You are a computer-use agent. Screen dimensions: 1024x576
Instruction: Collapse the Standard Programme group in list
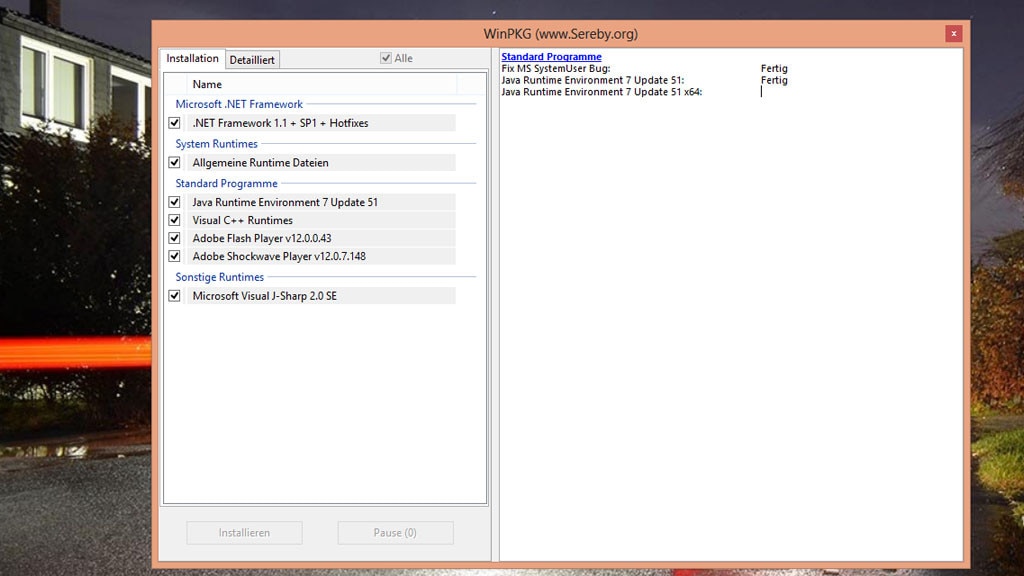point(226,184)
